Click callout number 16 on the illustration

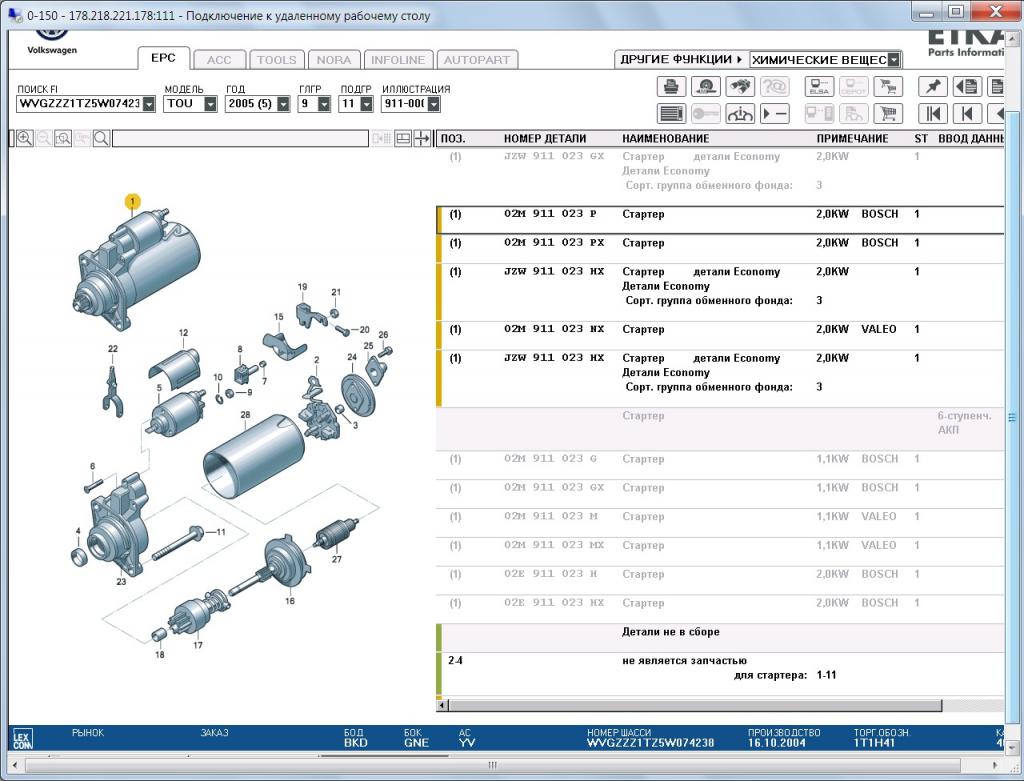click(x=289, y=601)
